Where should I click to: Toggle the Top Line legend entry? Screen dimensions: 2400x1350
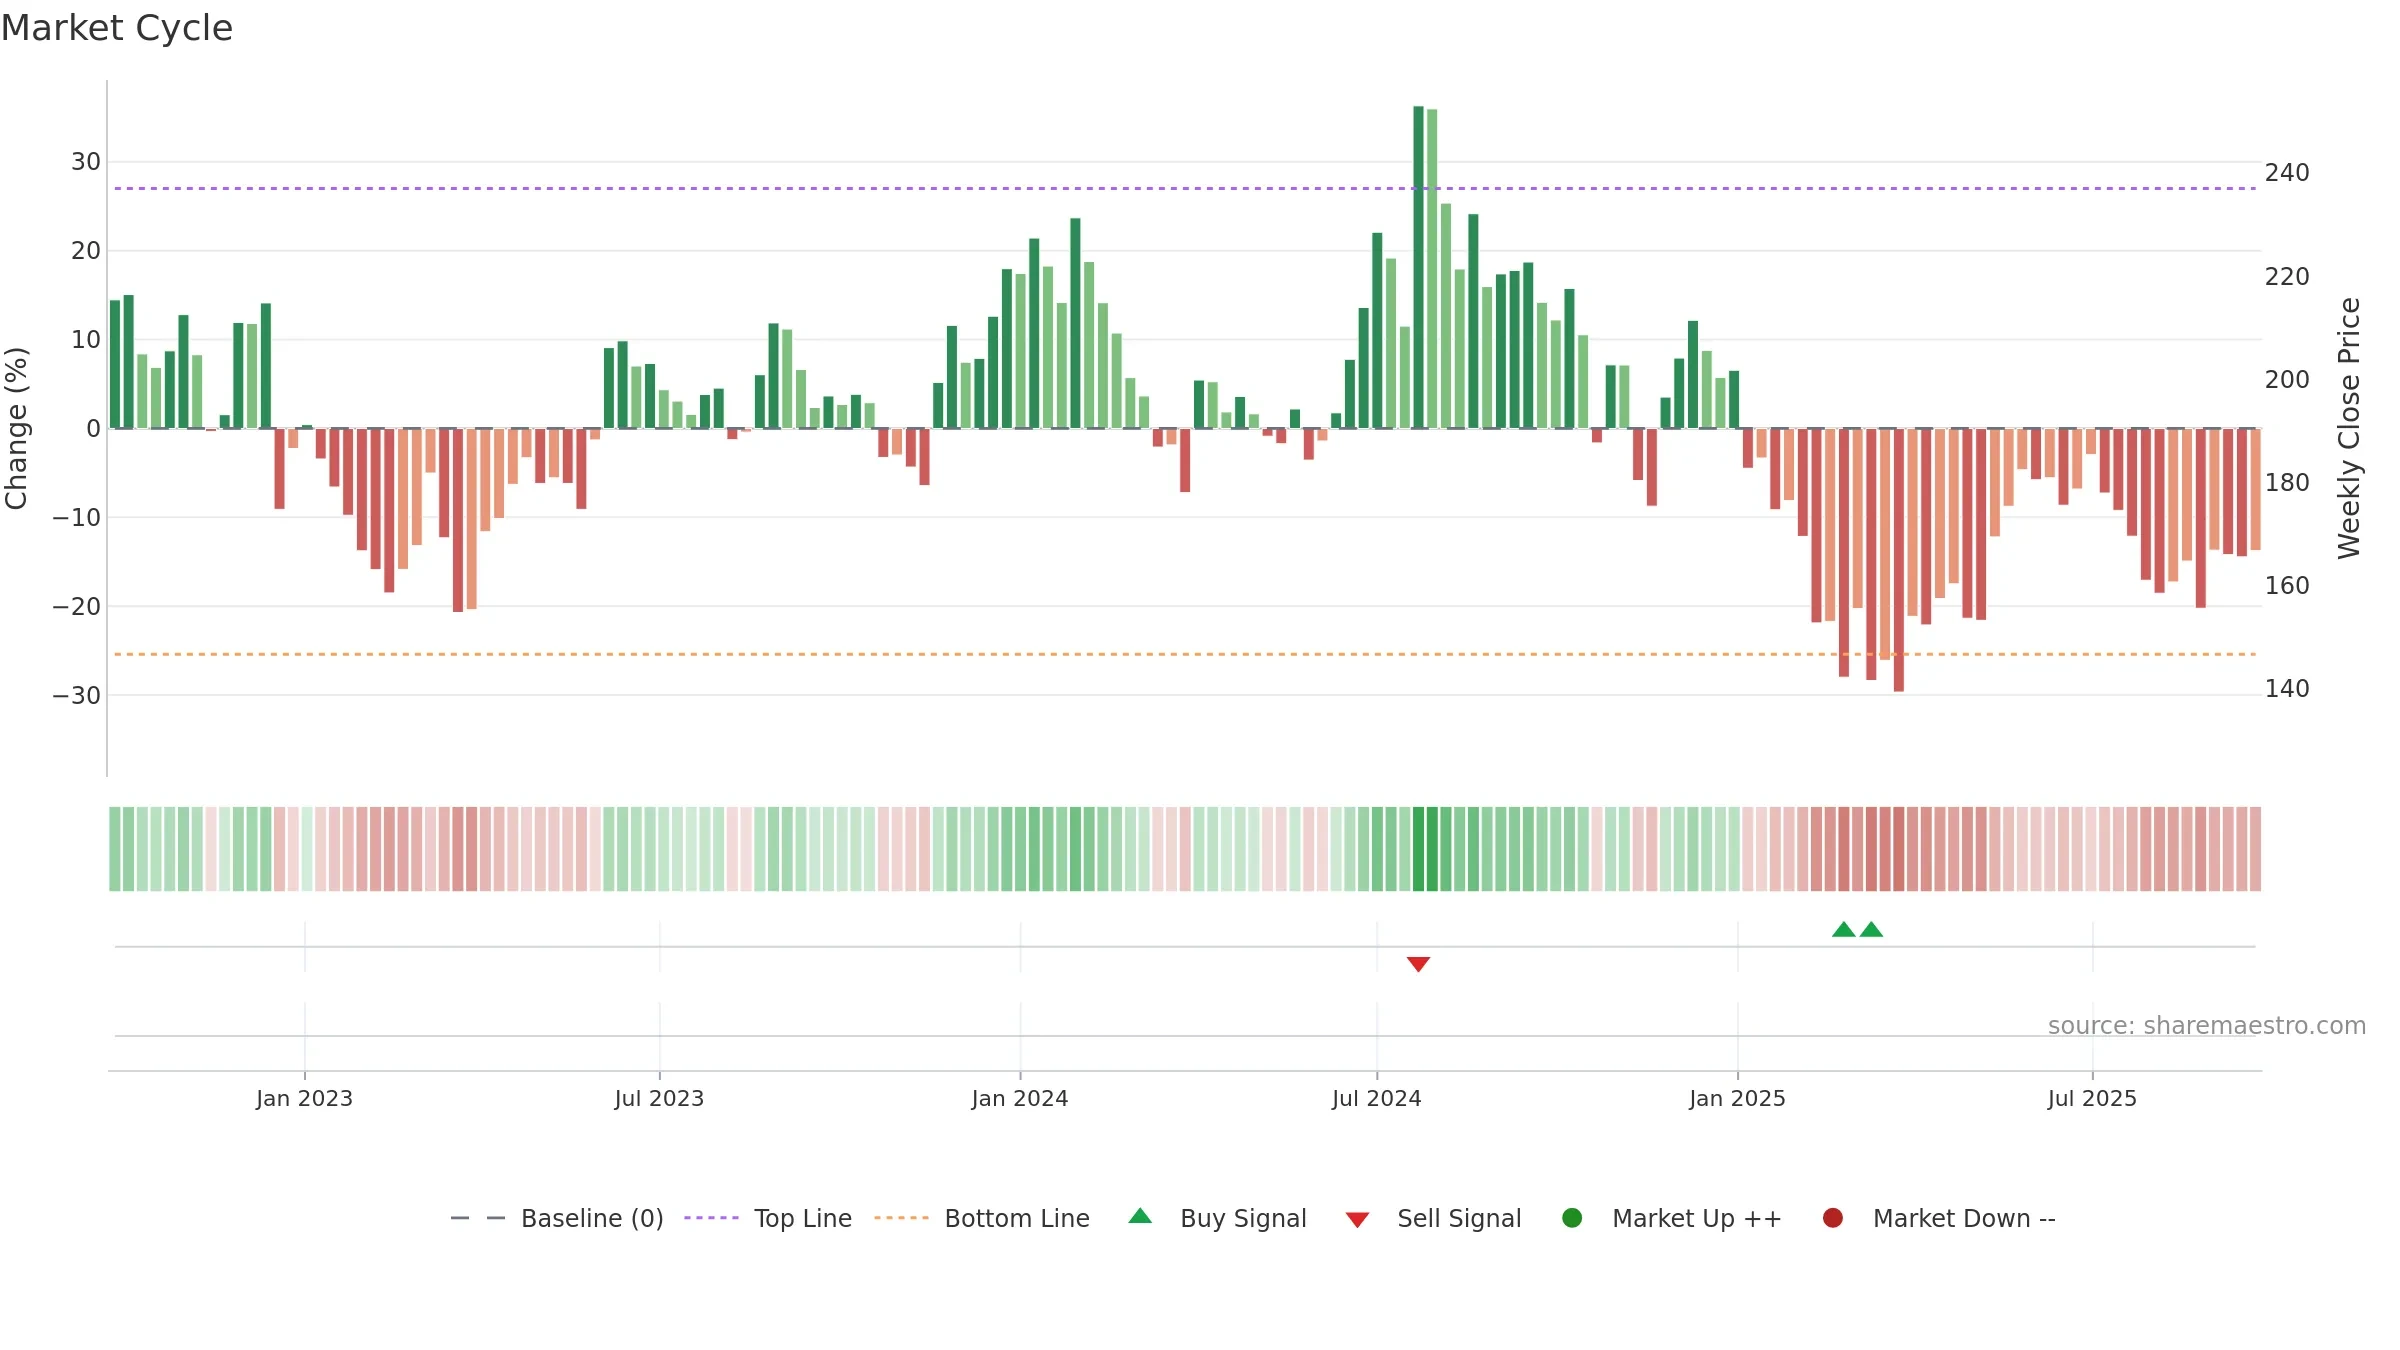767,1218
